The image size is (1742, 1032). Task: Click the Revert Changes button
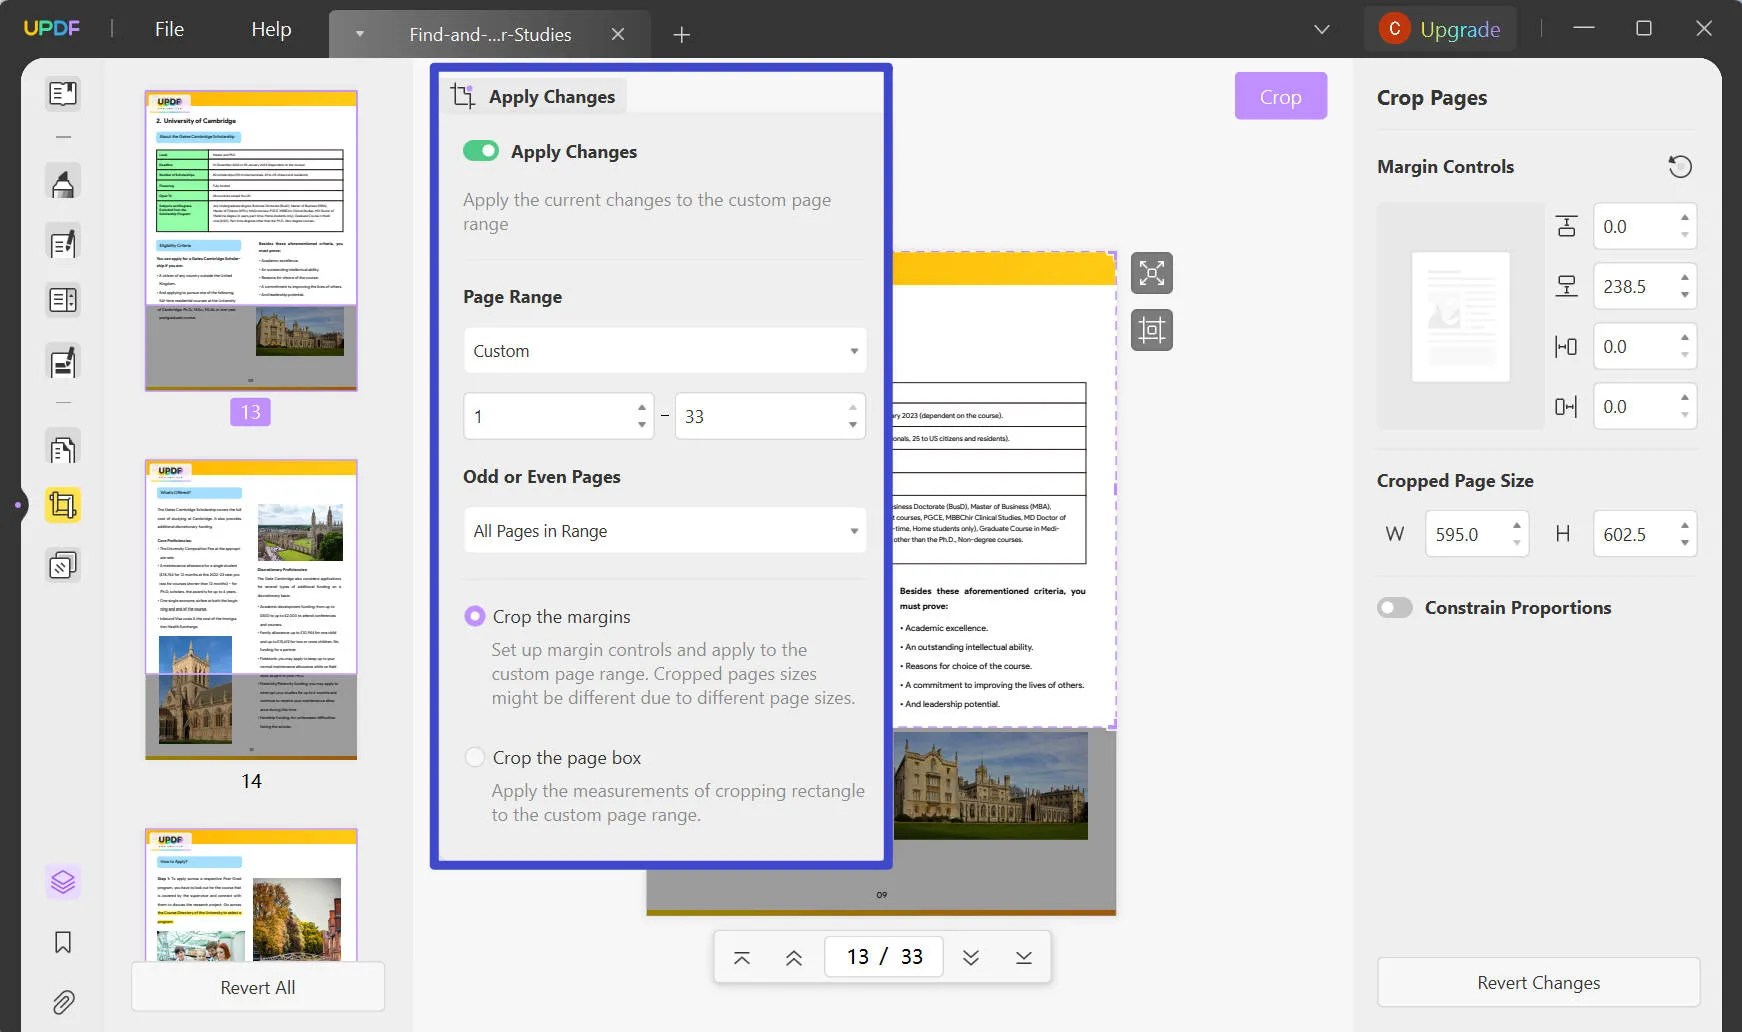[1537, 982]
